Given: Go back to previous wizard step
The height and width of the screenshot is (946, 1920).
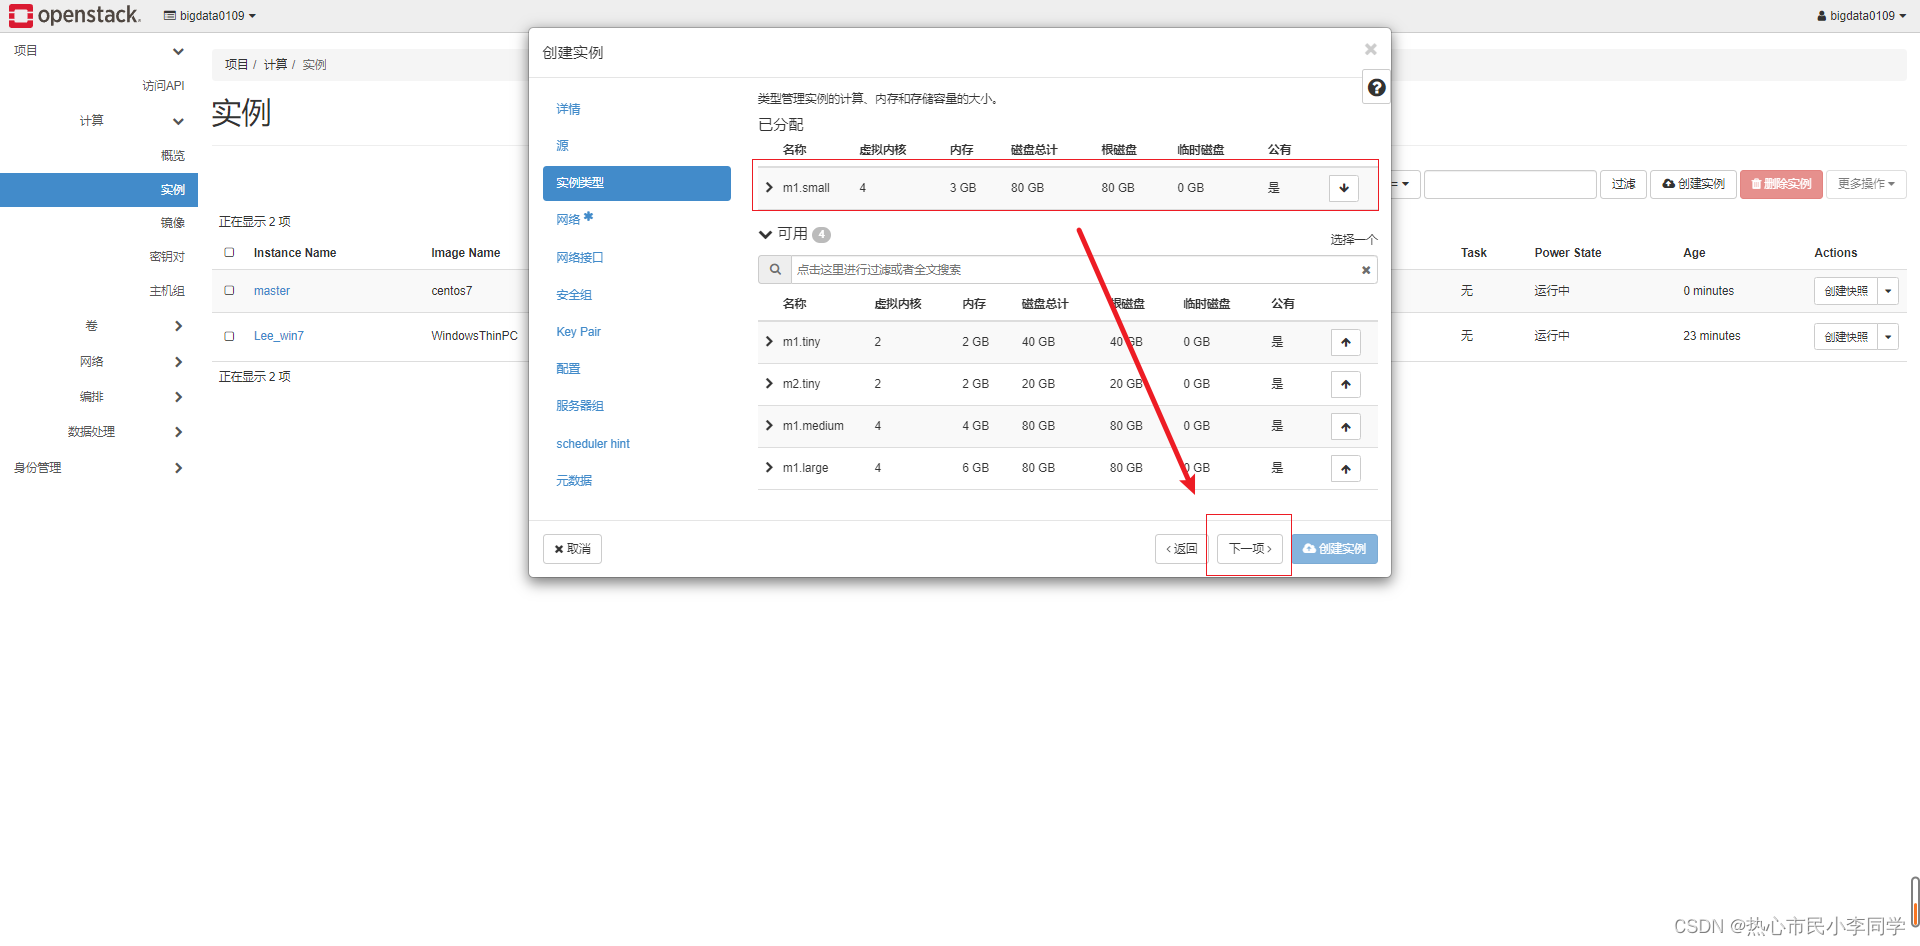Looking at the screenshot, I should pyautogui.click(x=1182, y=549).
